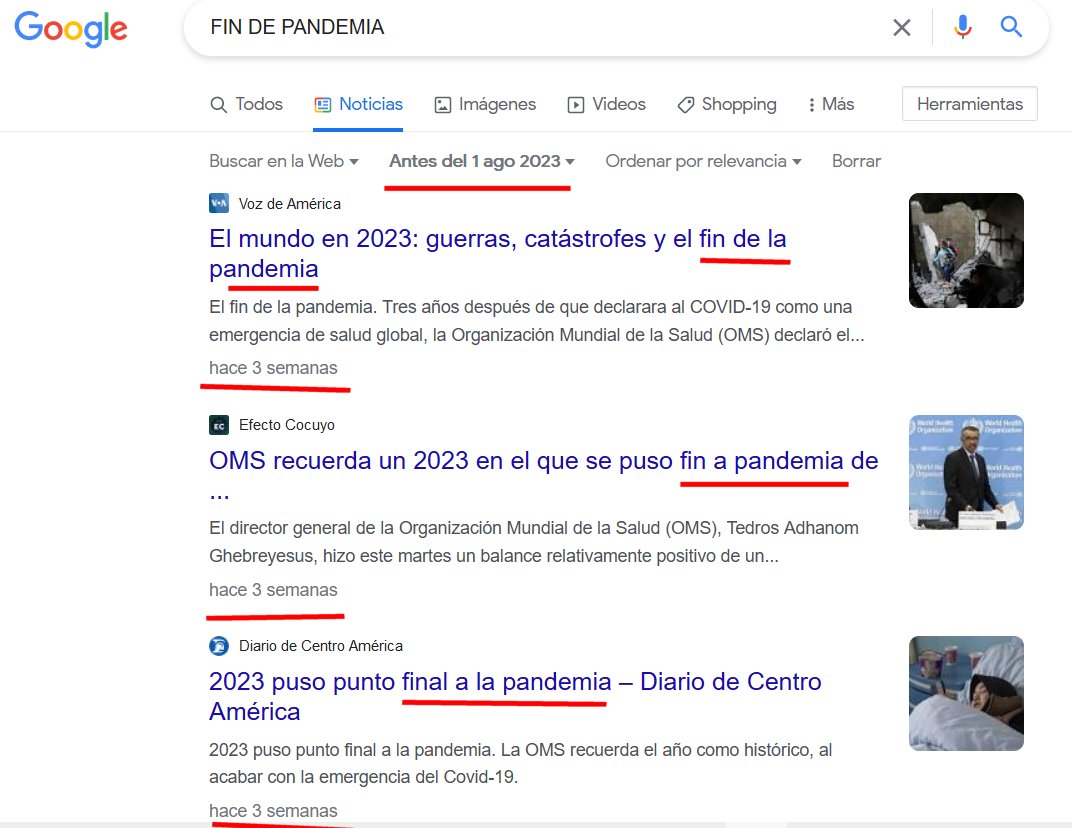Go to the Shopping tab
Viewport: 1072px width, 828px height.
tap(727, 104)
